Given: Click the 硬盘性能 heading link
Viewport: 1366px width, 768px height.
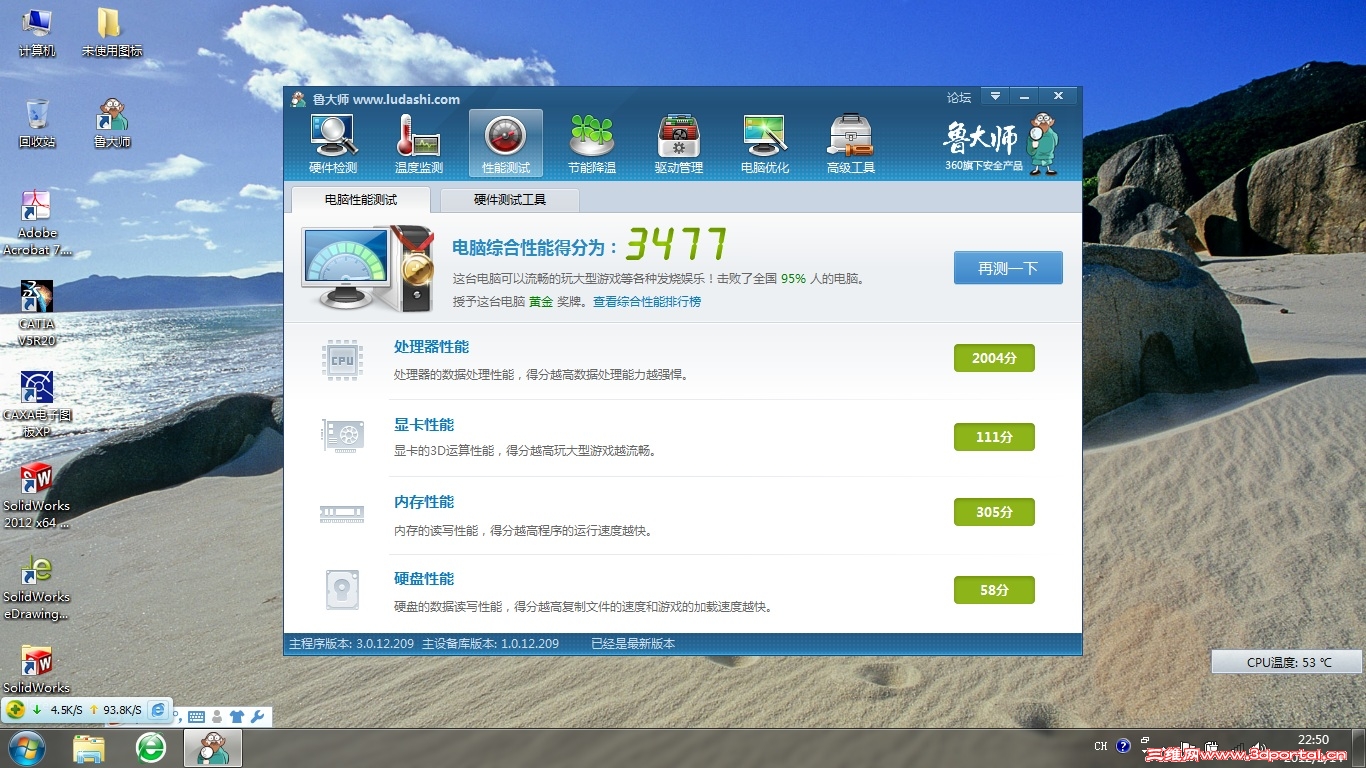Looking at the screenshot, I should point(424,579).
